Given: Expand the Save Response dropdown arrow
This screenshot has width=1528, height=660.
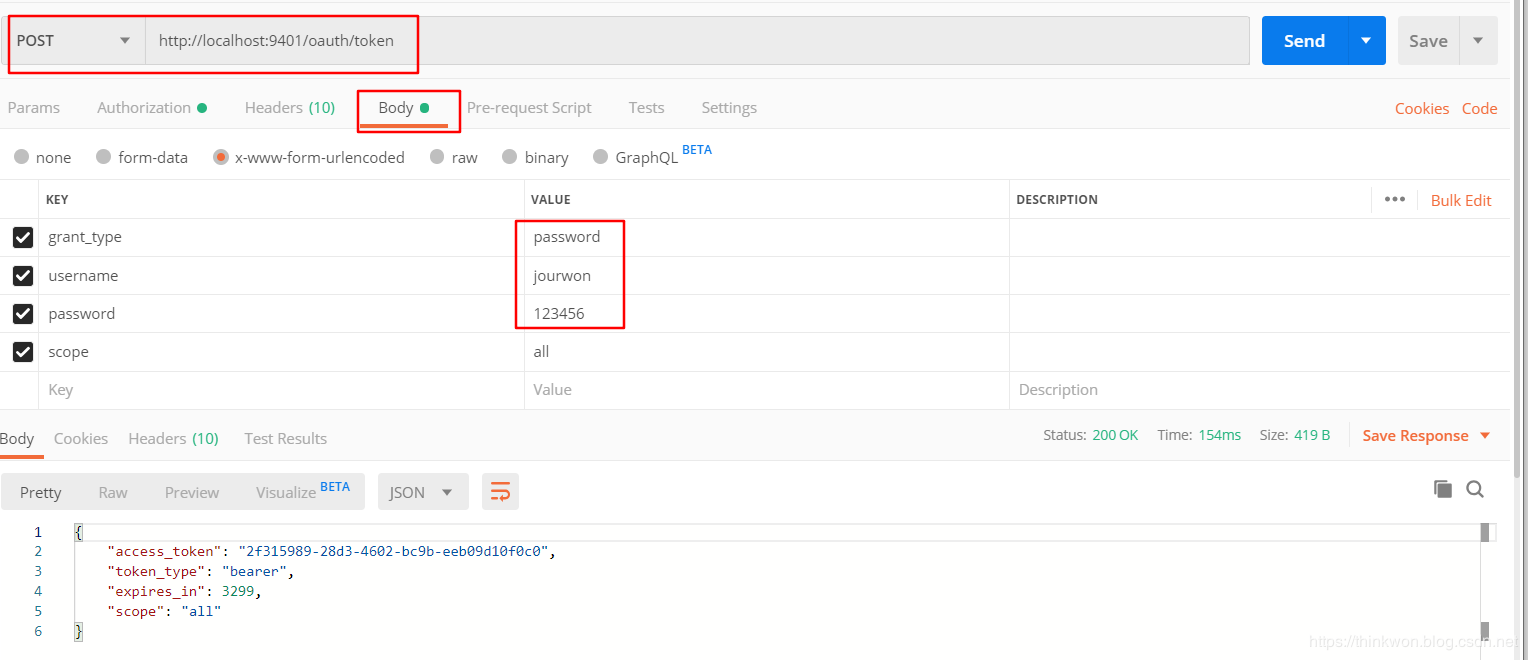Looking at the screenshot, I should (1485, 436).
